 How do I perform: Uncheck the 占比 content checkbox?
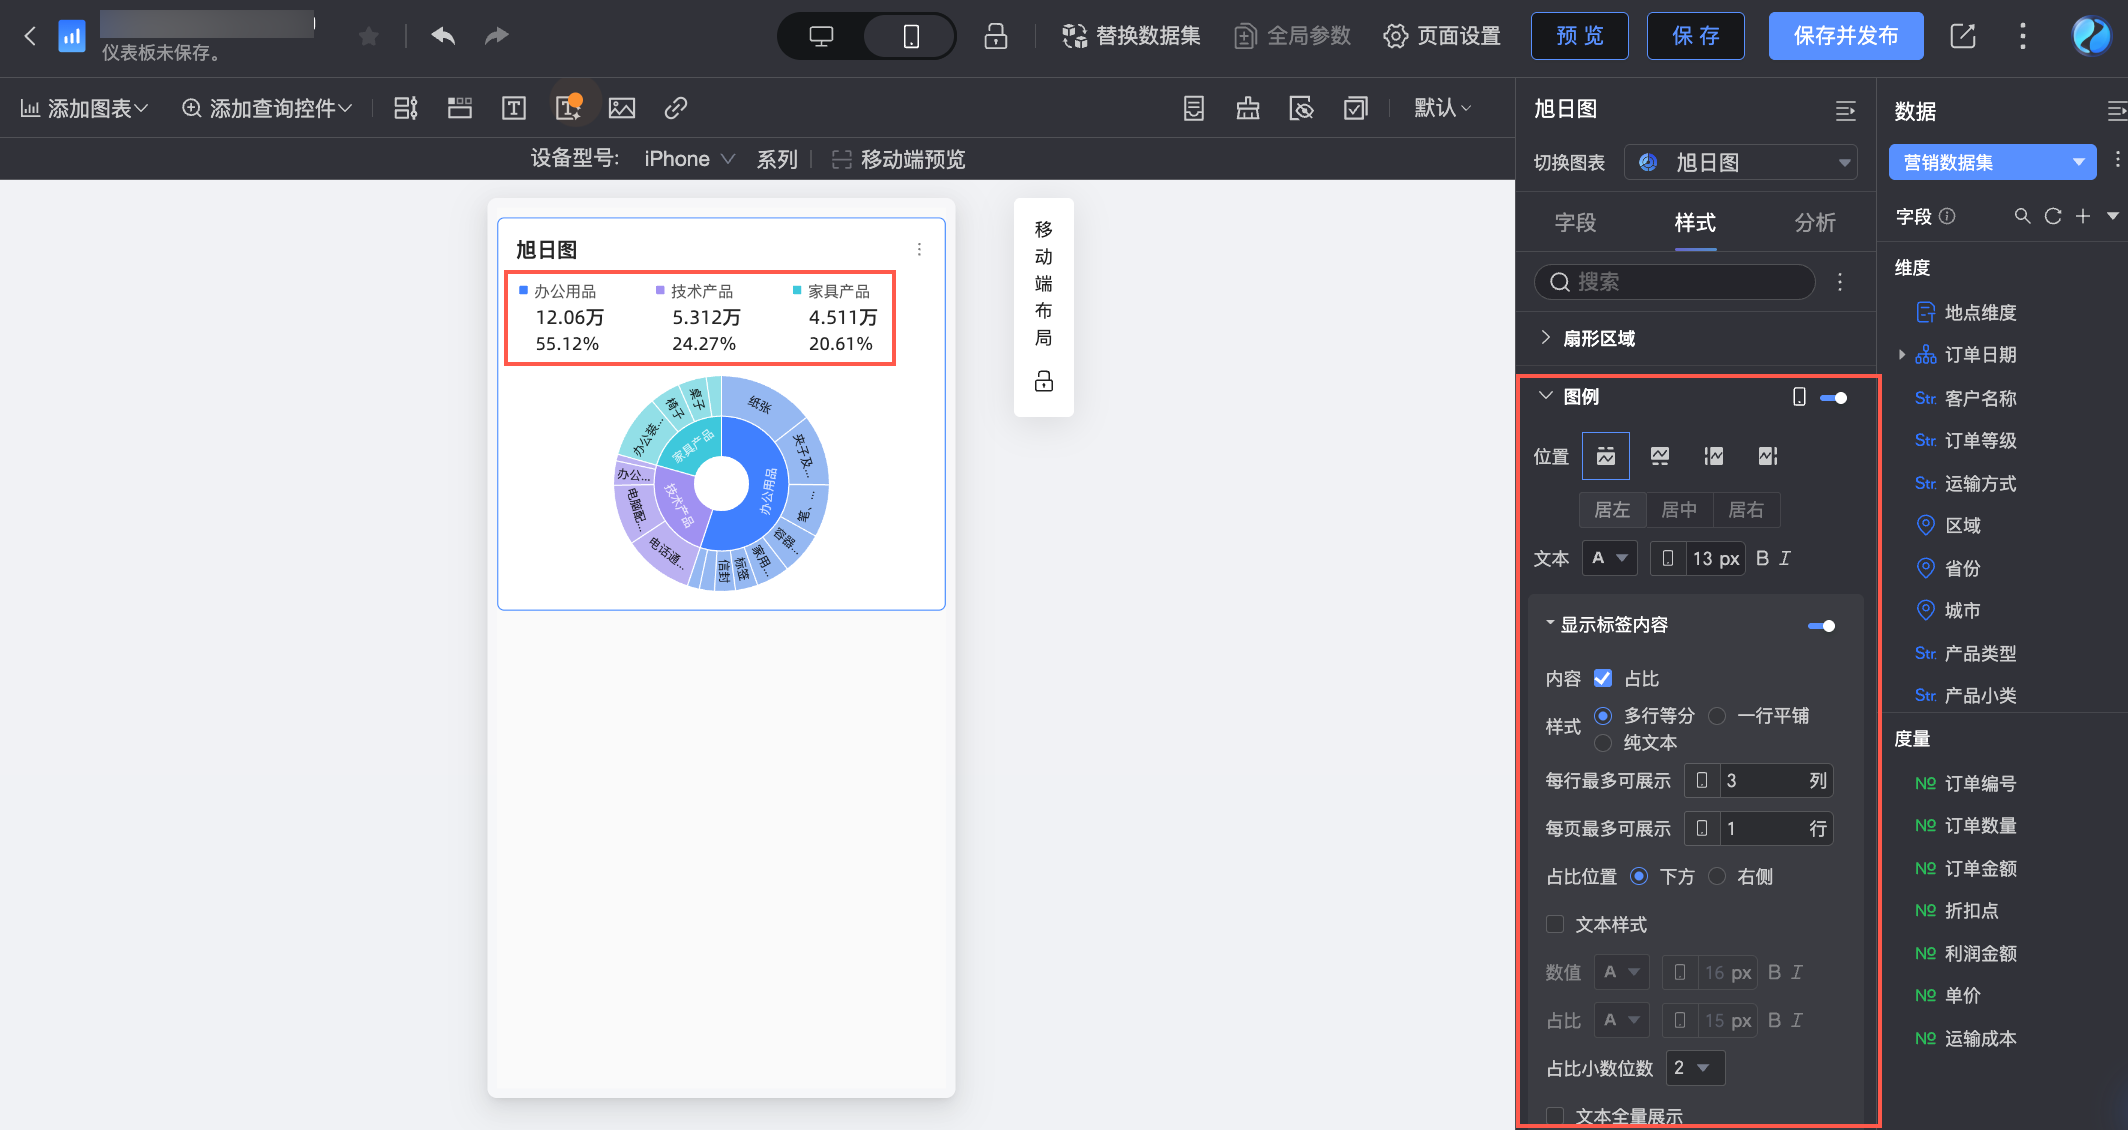coord(1603,678)
